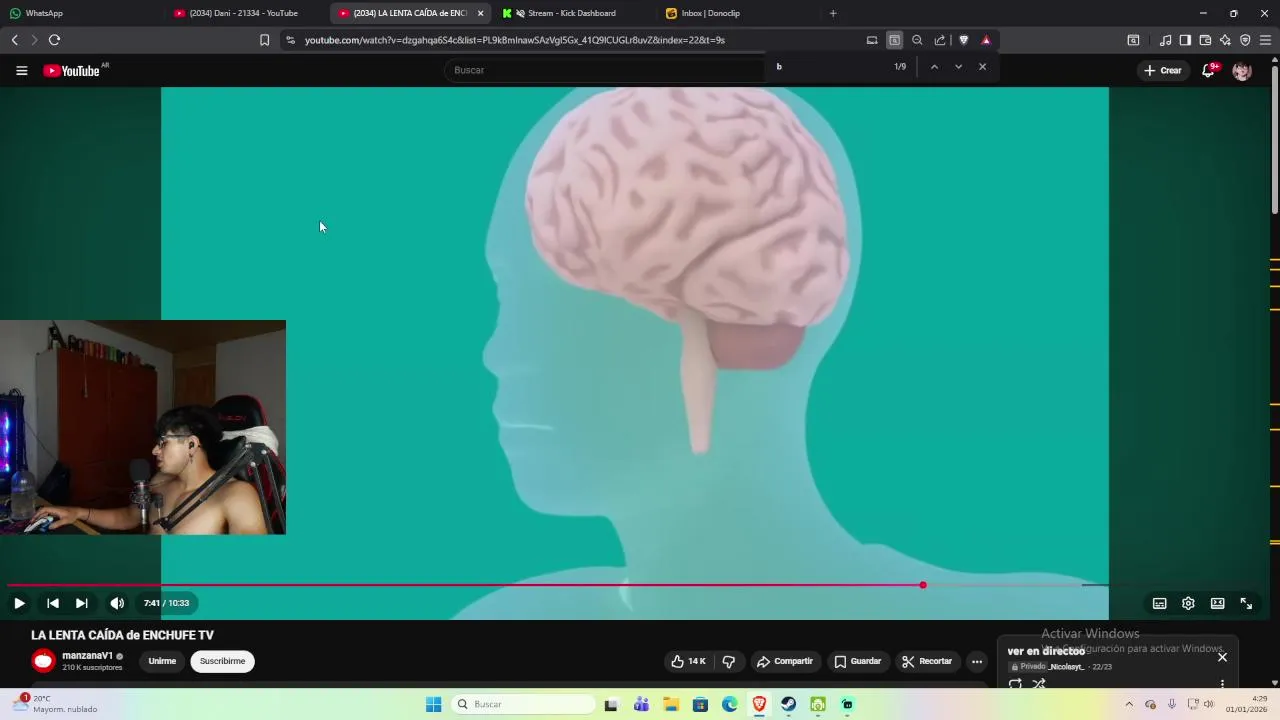Open Brave Rewards triangle icon
Viewport: 1280px width, 720px height.
click(x=986, y=40)
